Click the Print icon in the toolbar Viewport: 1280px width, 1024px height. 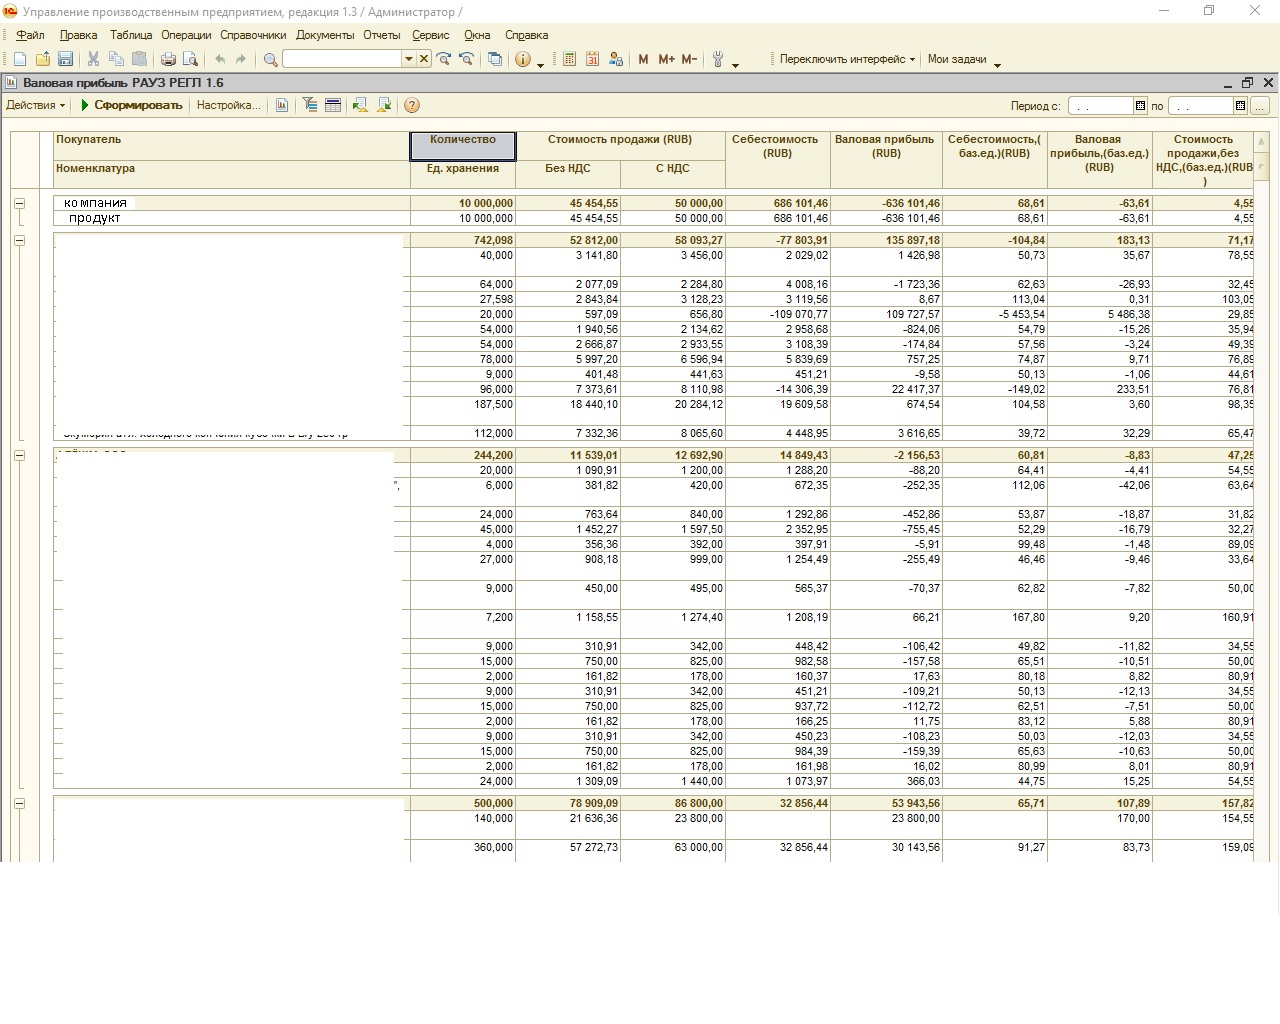[x=168, y=59]
